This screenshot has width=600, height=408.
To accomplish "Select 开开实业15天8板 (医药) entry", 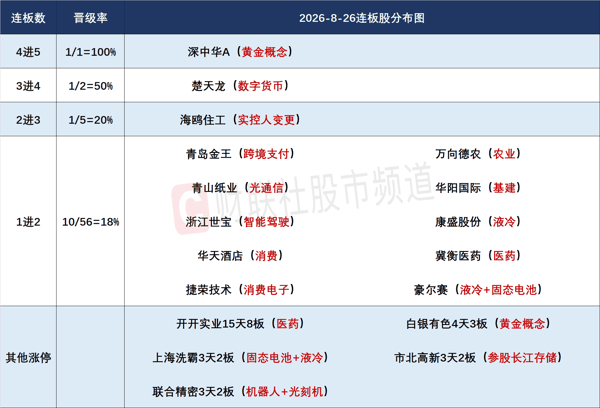I will [x=240, y=324].
